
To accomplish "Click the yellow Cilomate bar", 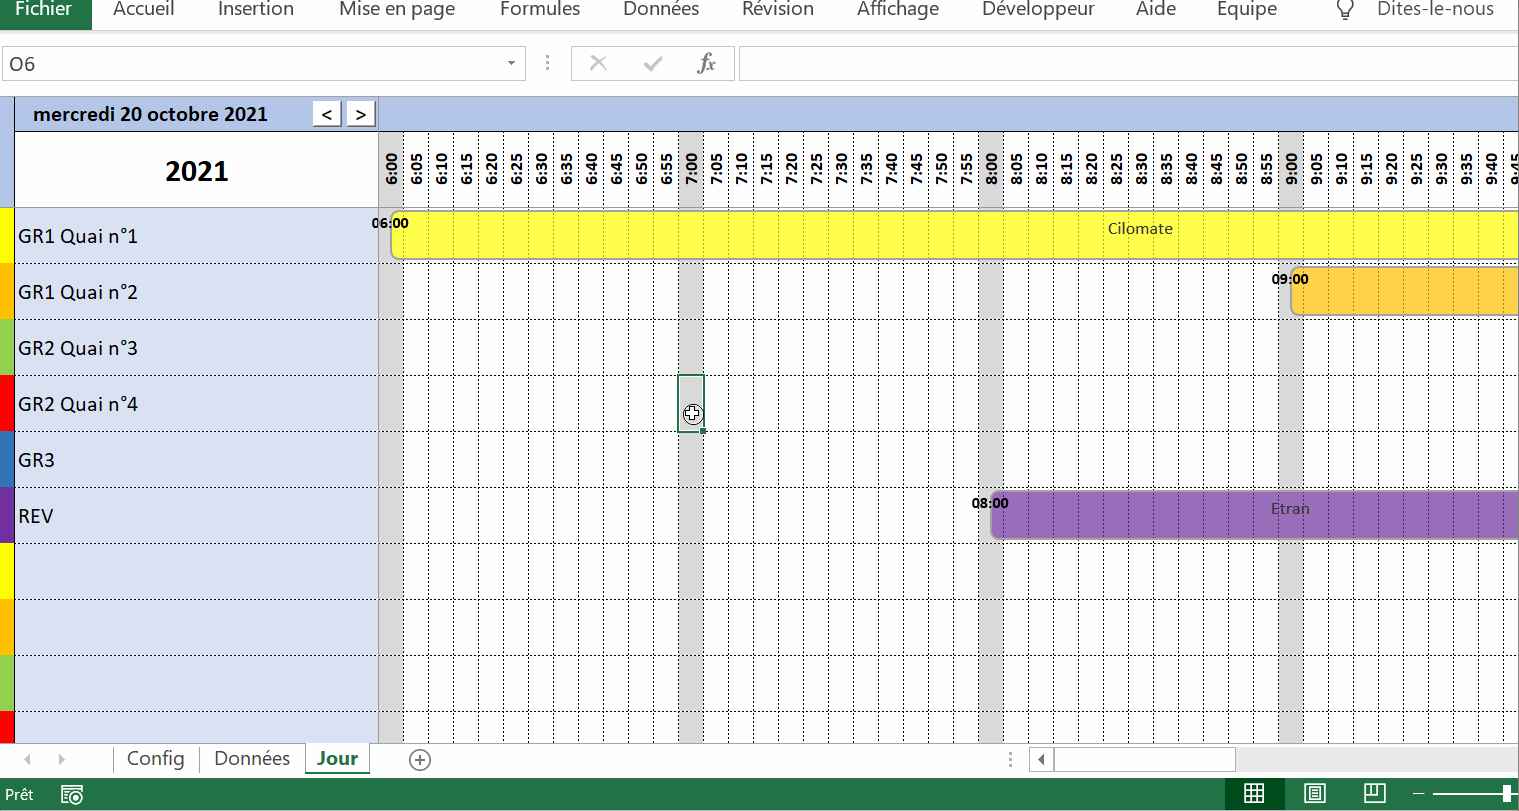I will (x=955, y=235).
